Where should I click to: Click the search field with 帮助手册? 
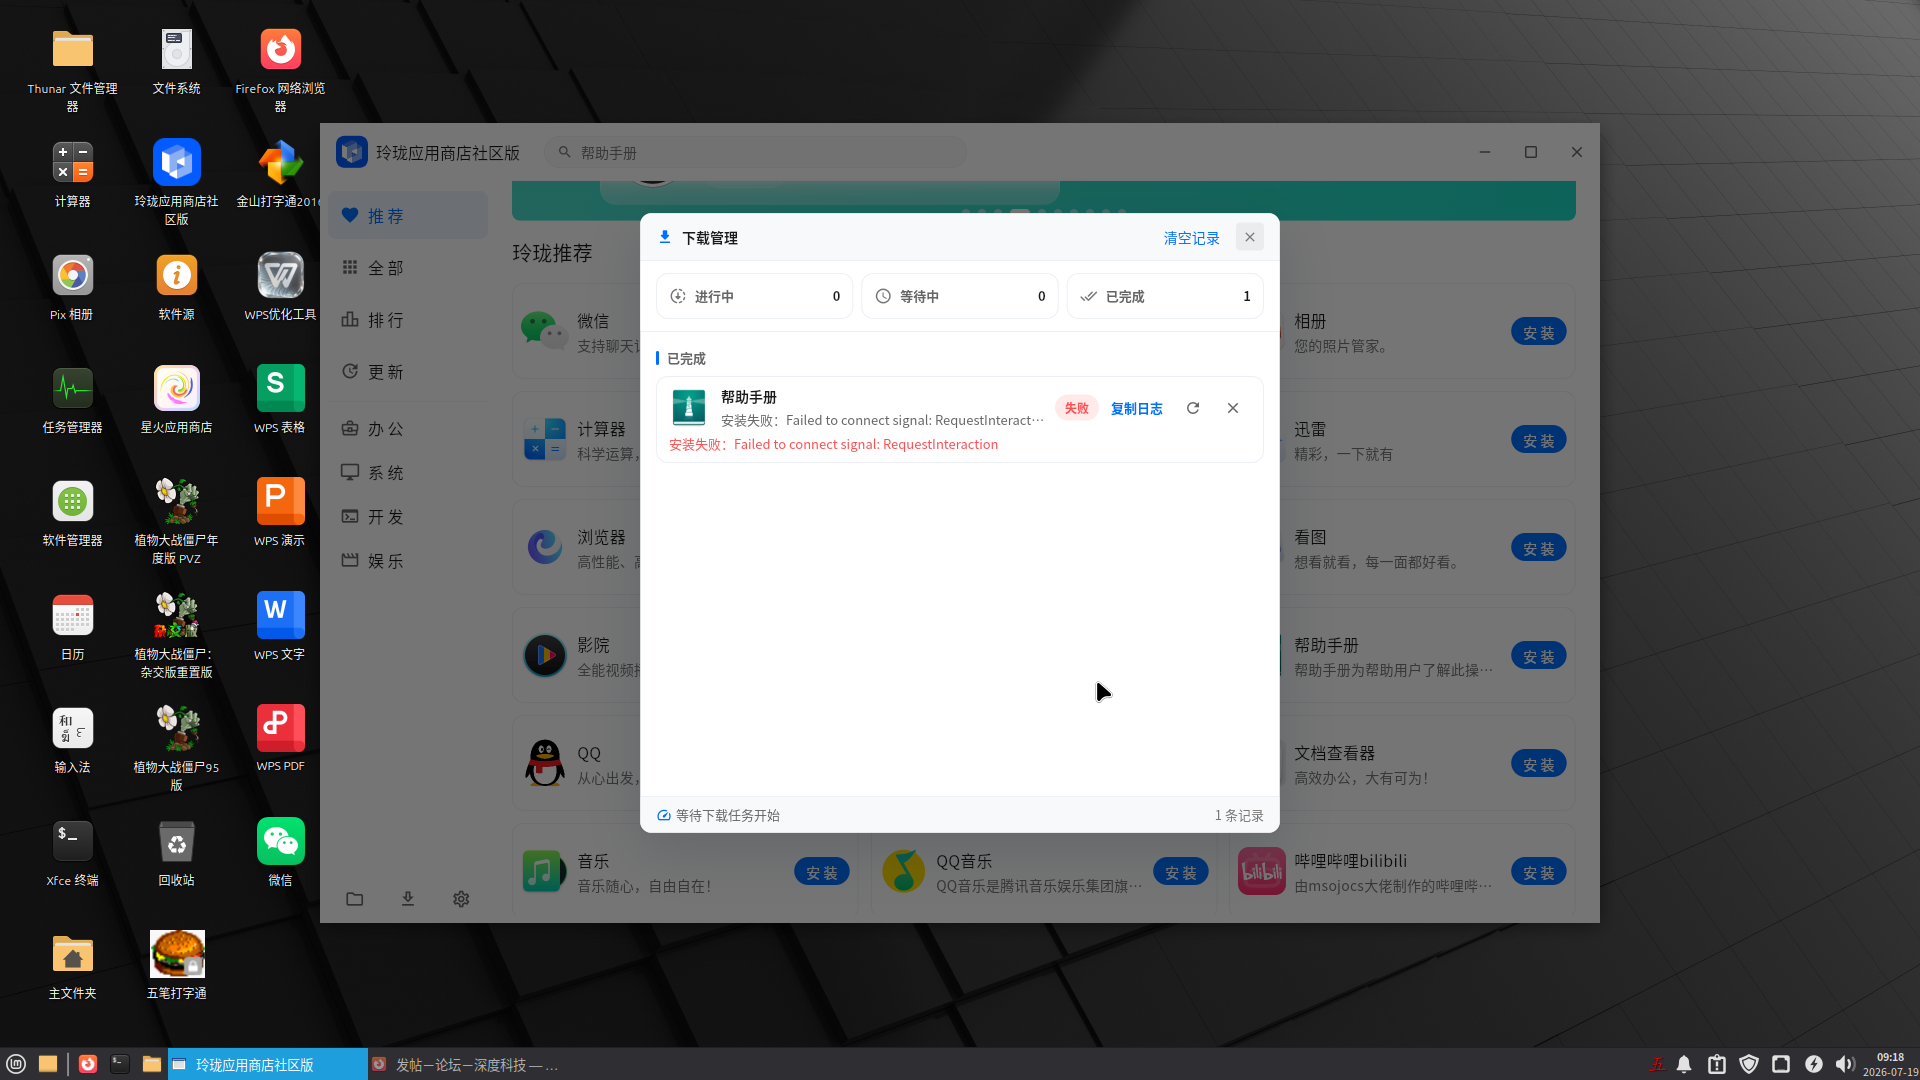point(755,152)
